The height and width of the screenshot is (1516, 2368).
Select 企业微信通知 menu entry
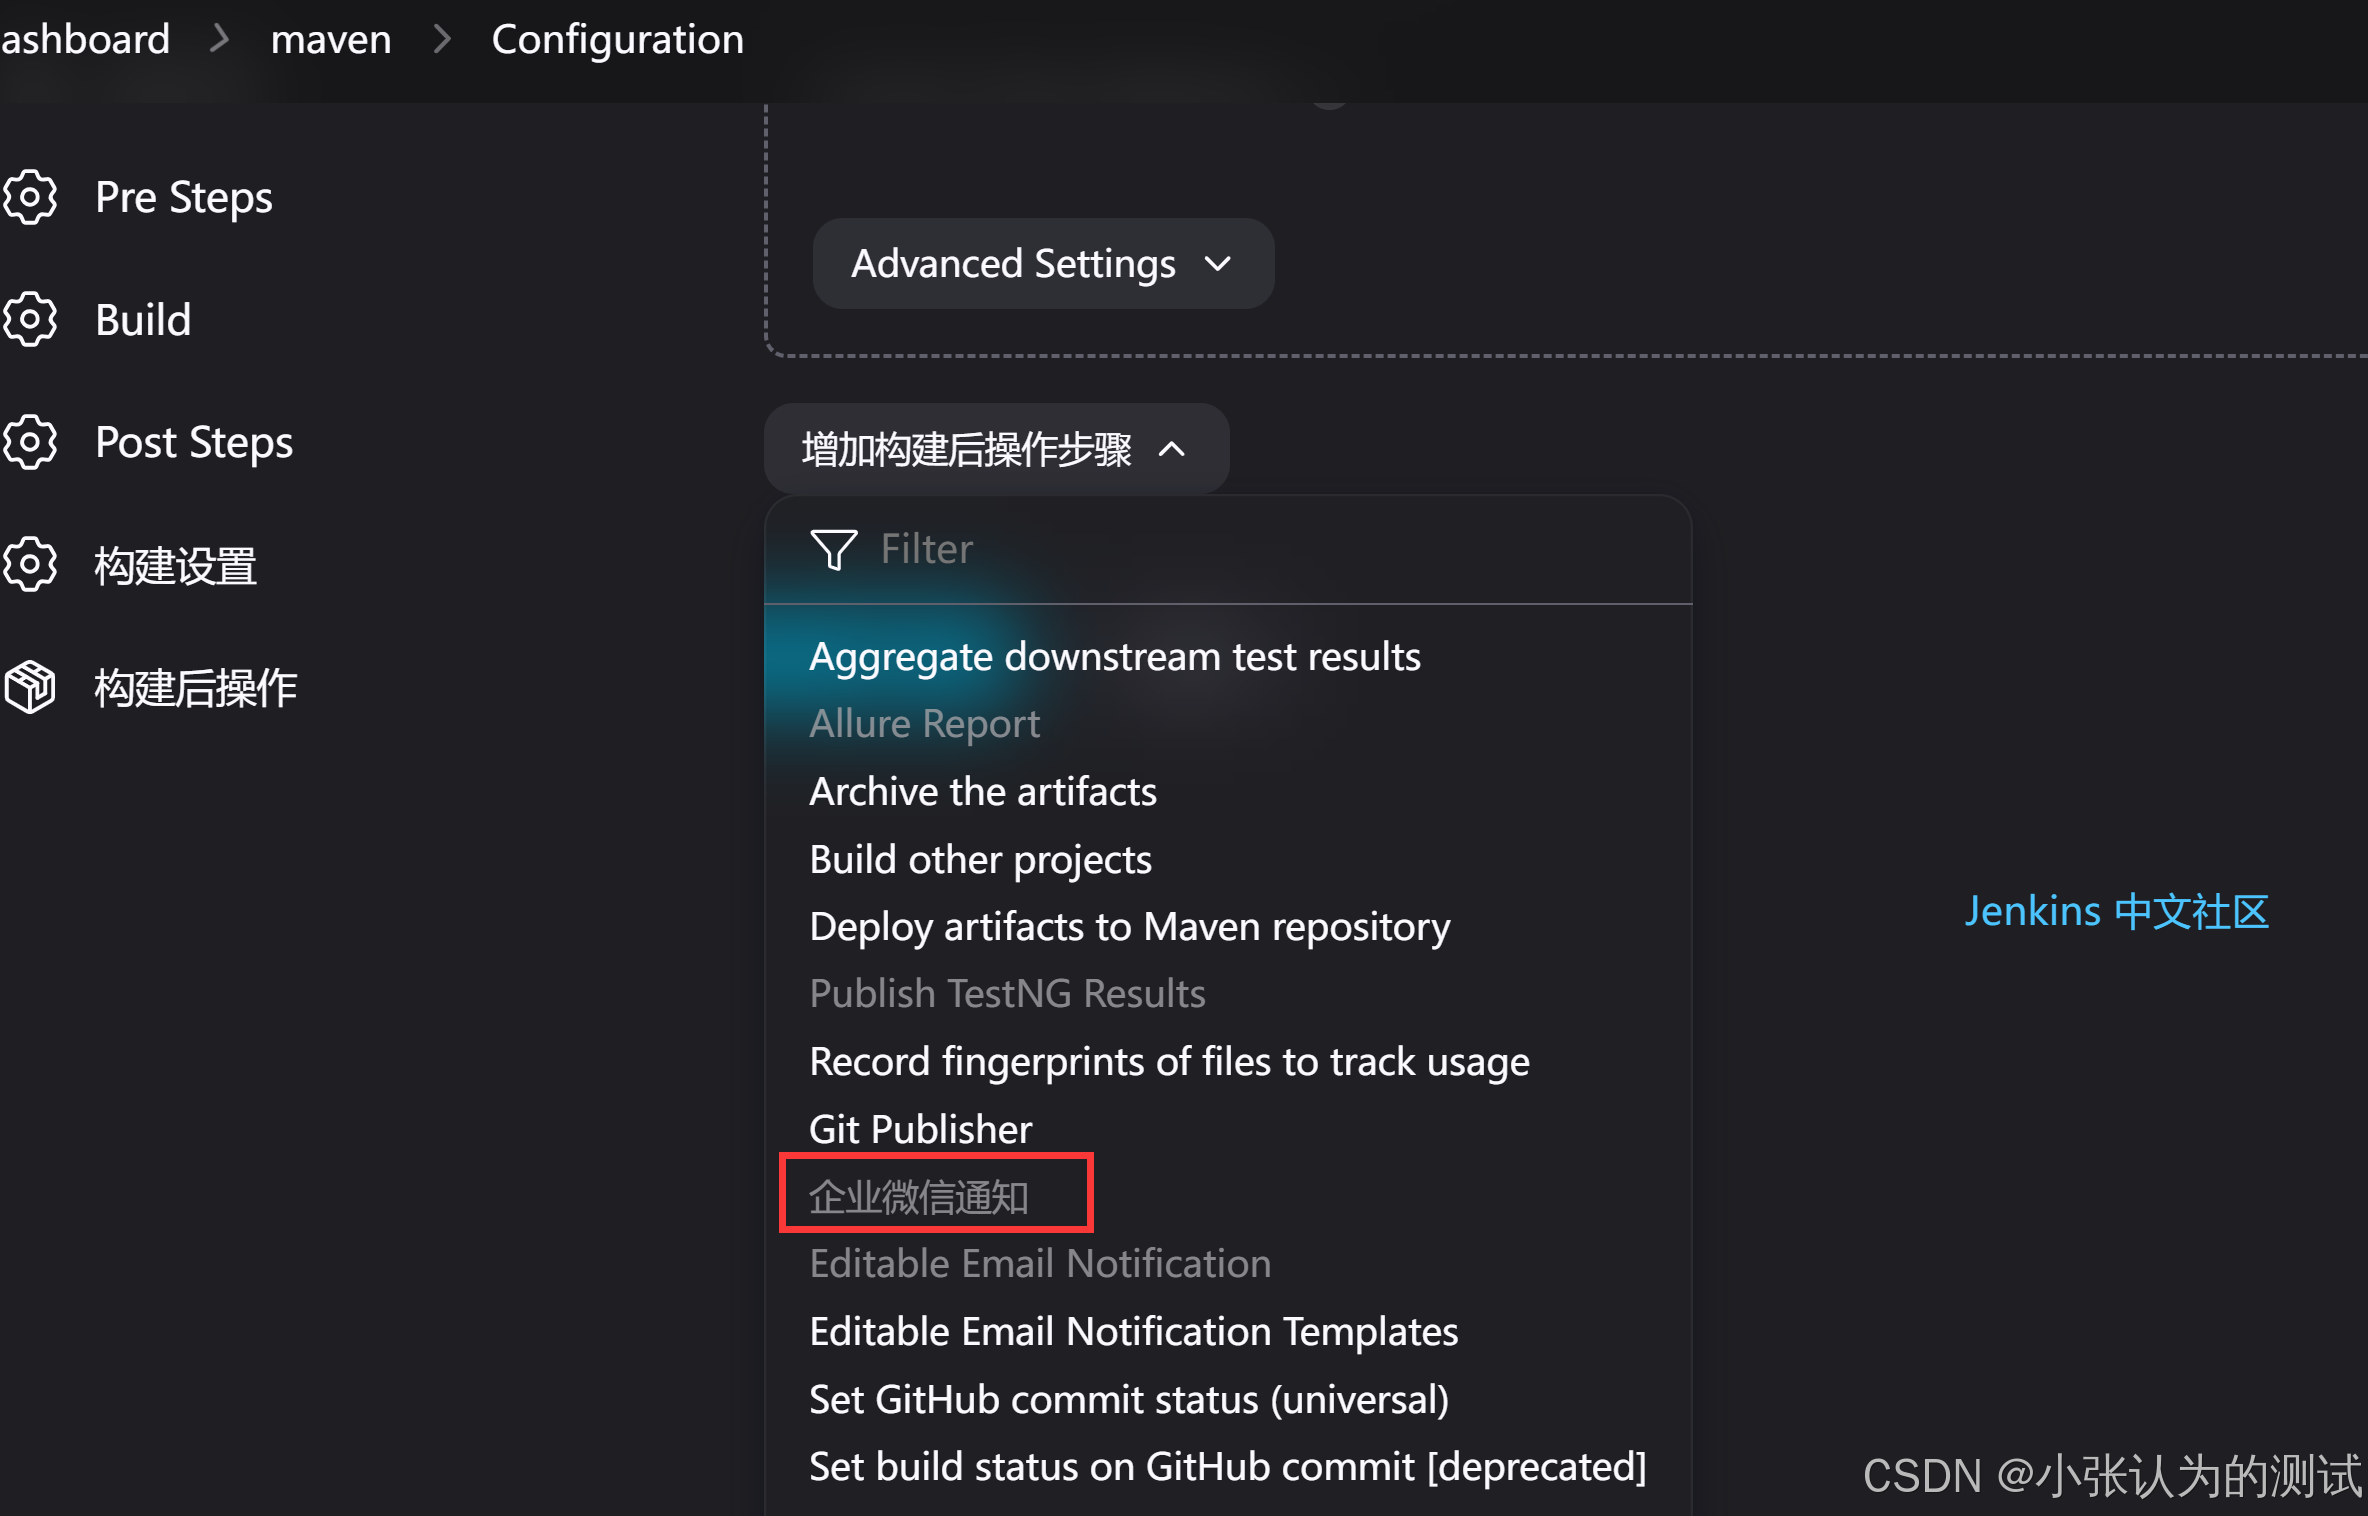point(919,1197)
